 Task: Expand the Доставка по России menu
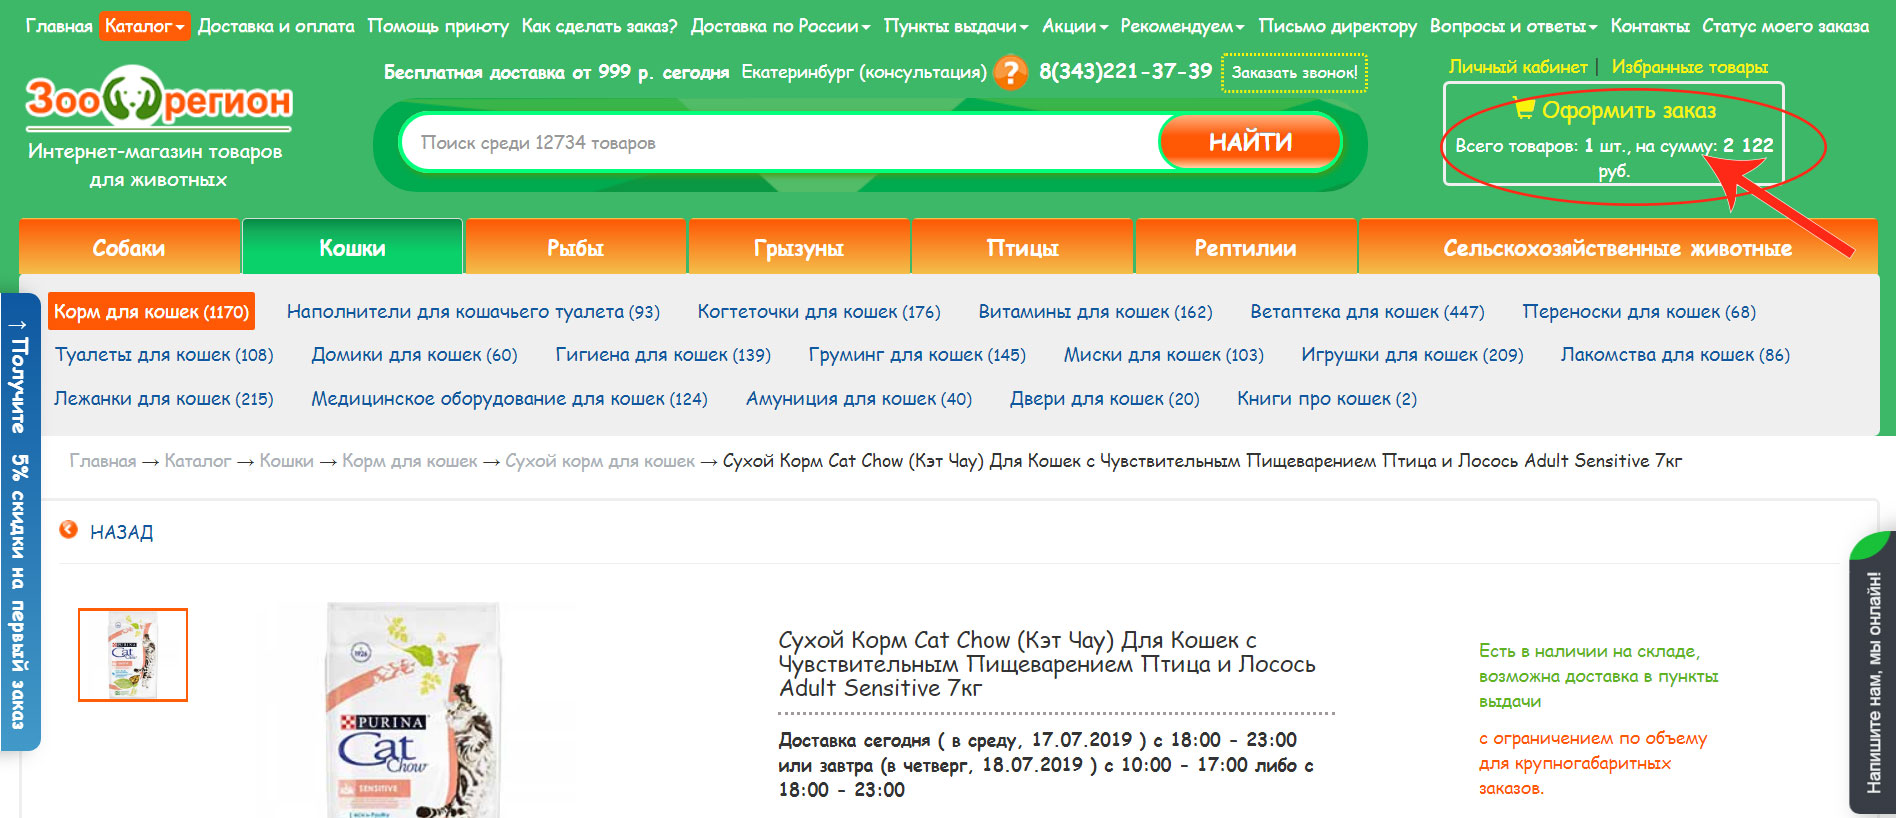[x=780, y=26]
